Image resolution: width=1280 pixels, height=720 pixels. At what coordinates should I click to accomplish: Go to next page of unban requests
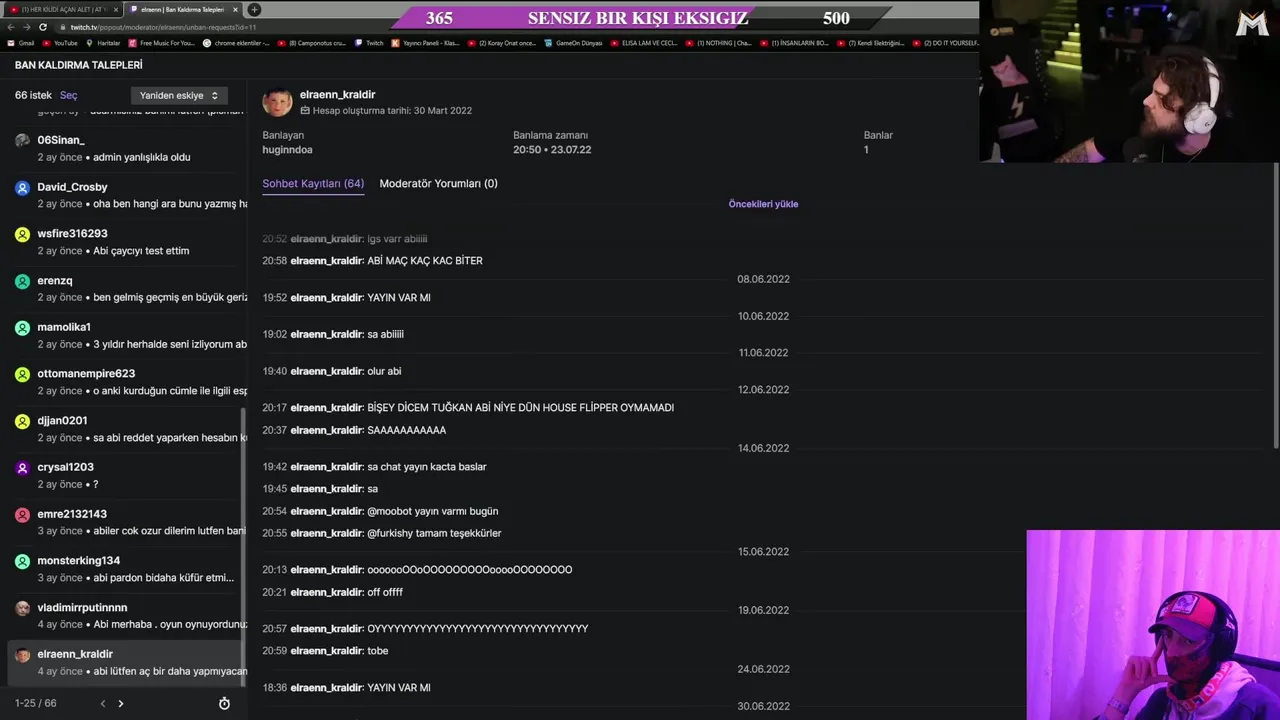coord(121,703)
